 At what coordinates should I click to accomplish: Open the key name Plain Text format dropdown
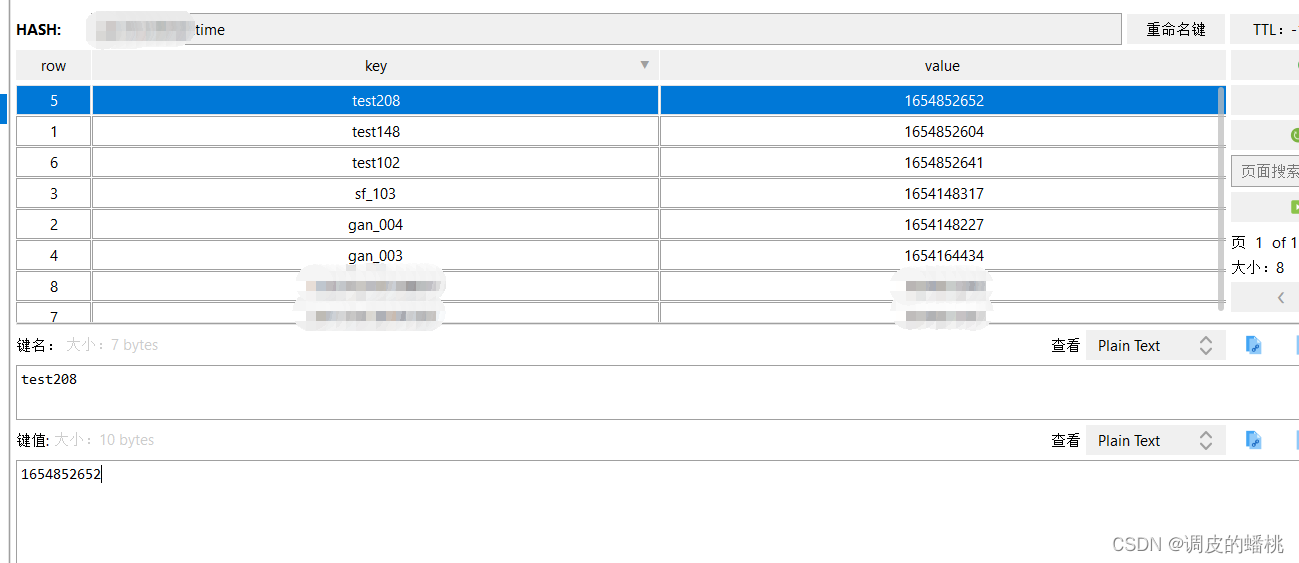tap(1155, 346)
